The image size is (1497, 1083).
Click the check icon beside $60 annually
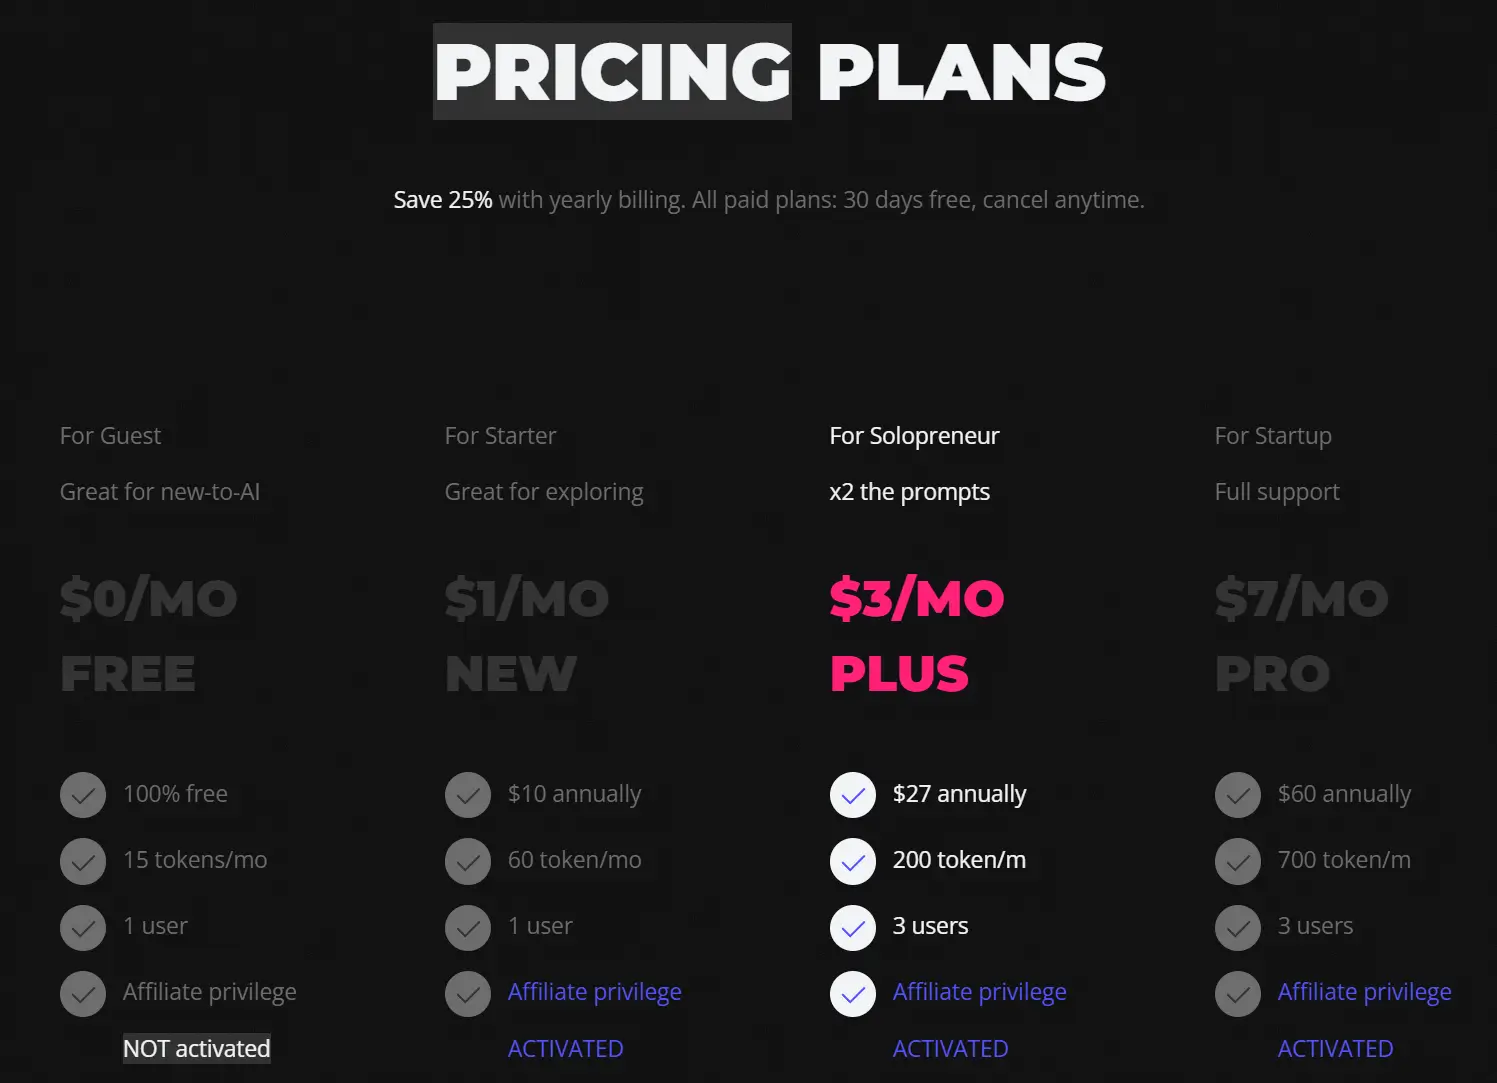(1238, 796)
